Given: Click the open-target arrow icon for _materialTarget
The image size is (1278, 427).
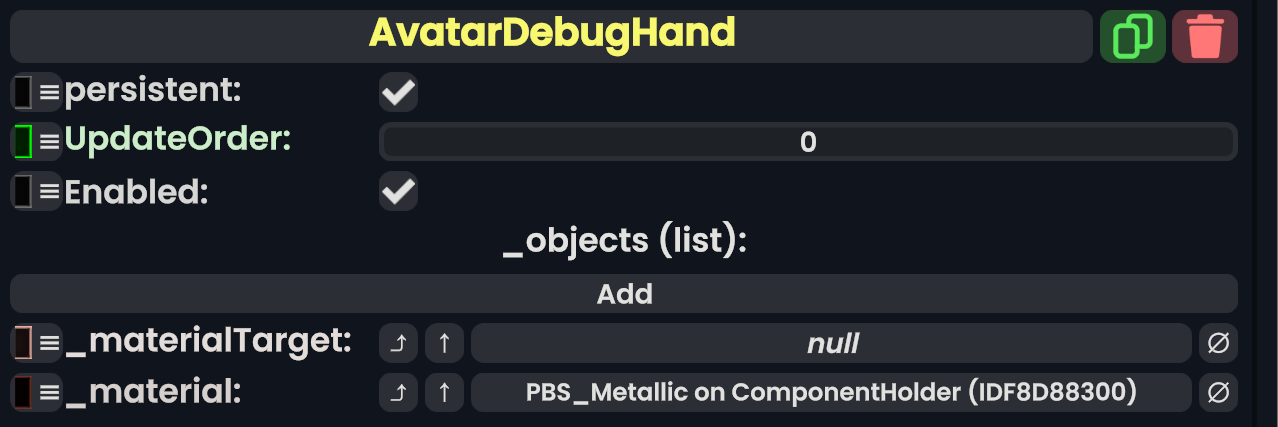Looking at the screenshot, I should tap(398, 343).
